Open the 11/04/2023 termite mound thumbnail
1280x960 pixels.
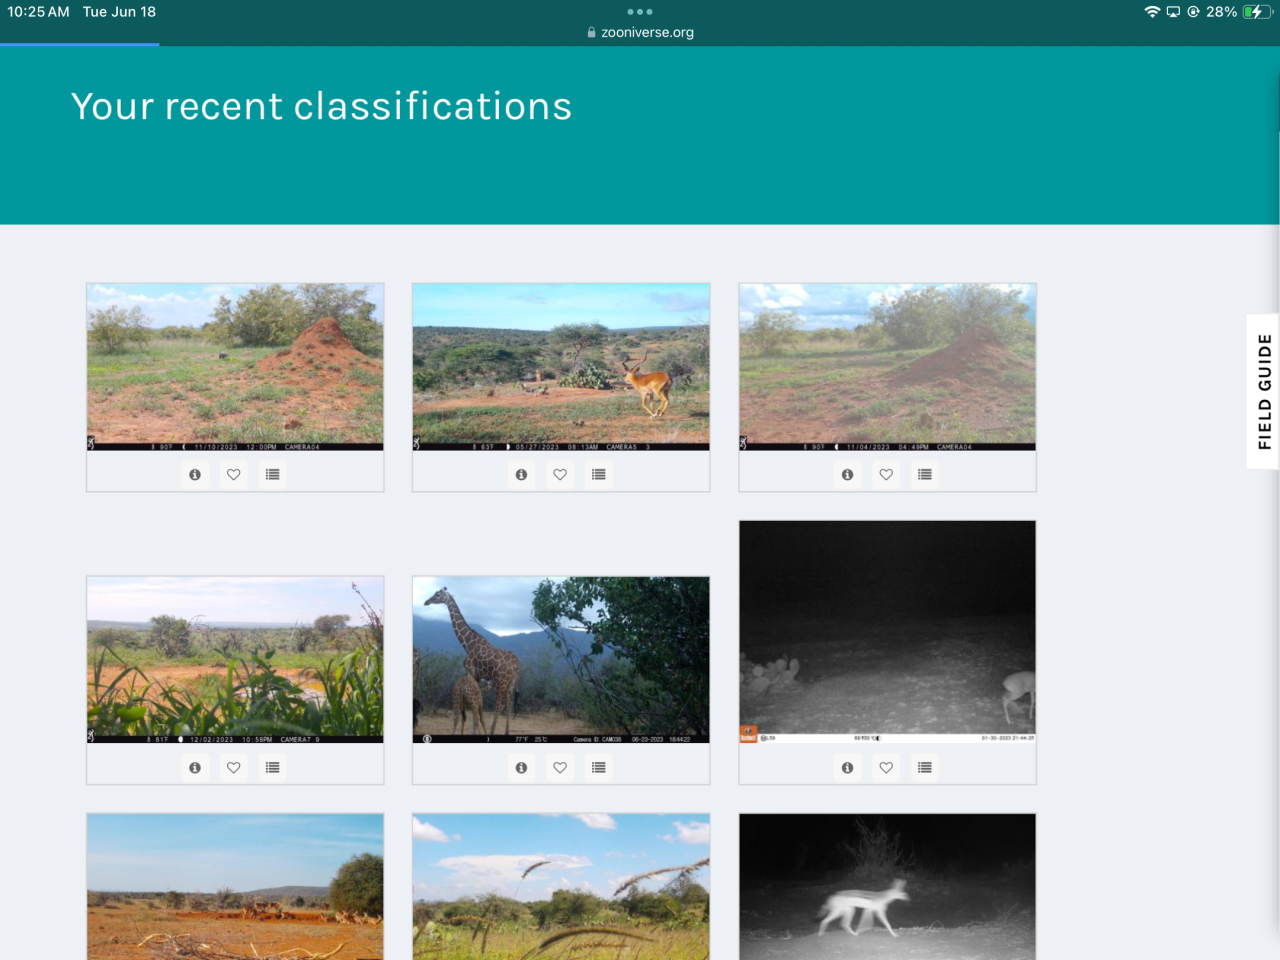pyautogui.click(x=887, y=367)
